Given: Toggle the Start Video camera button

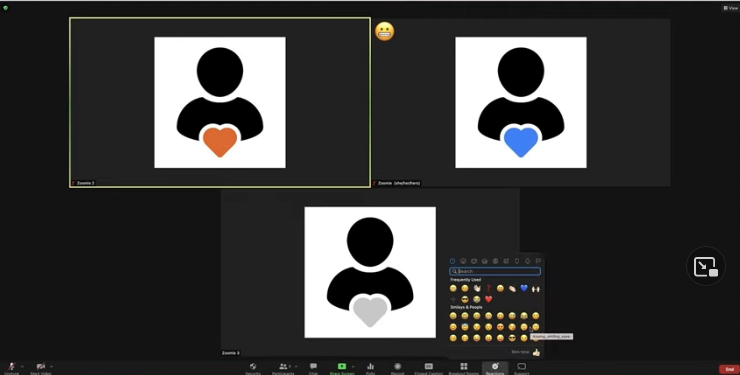Looking at the screenshot, I should coord(41,367).
